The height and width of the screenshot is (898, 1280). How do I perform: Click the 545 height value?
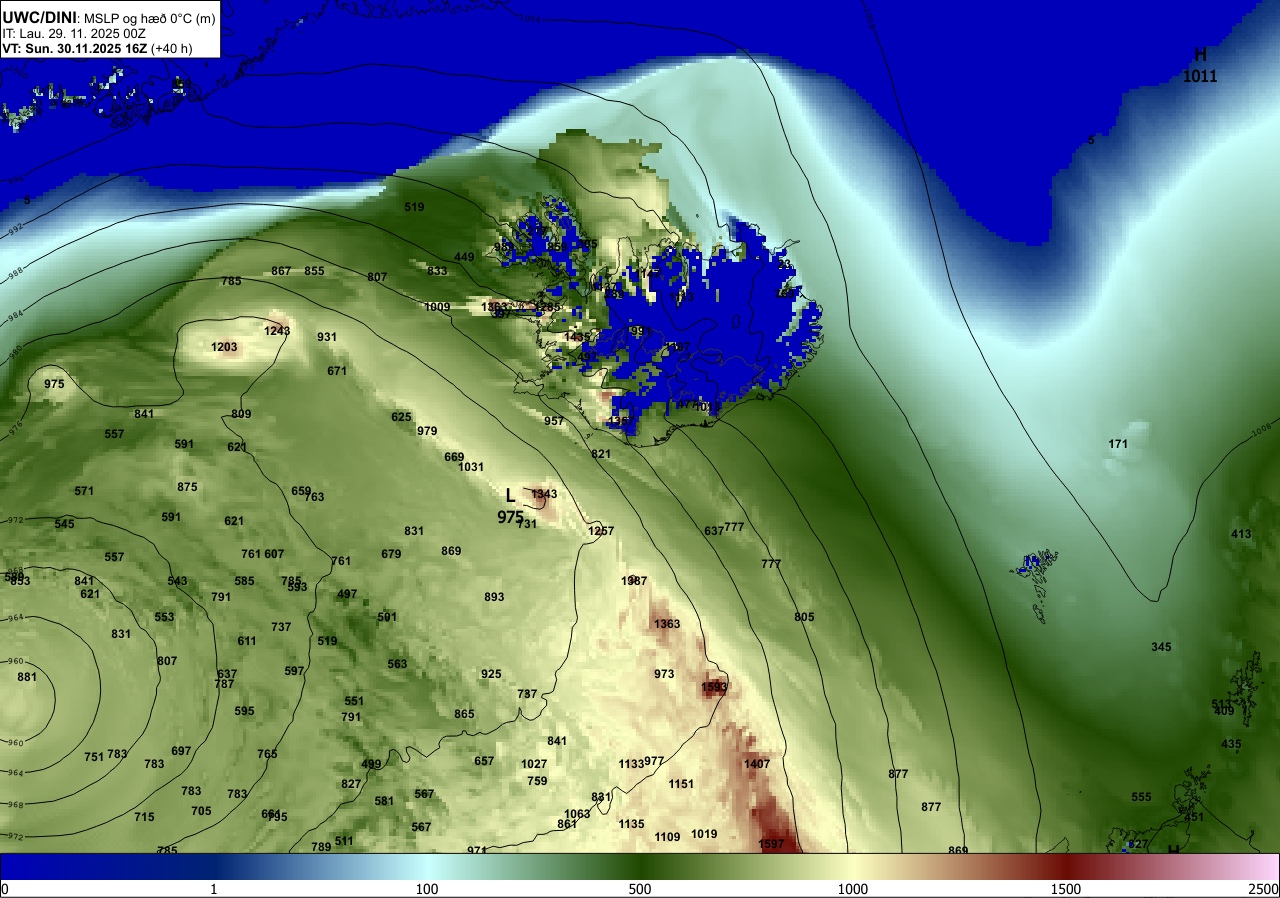64,524
